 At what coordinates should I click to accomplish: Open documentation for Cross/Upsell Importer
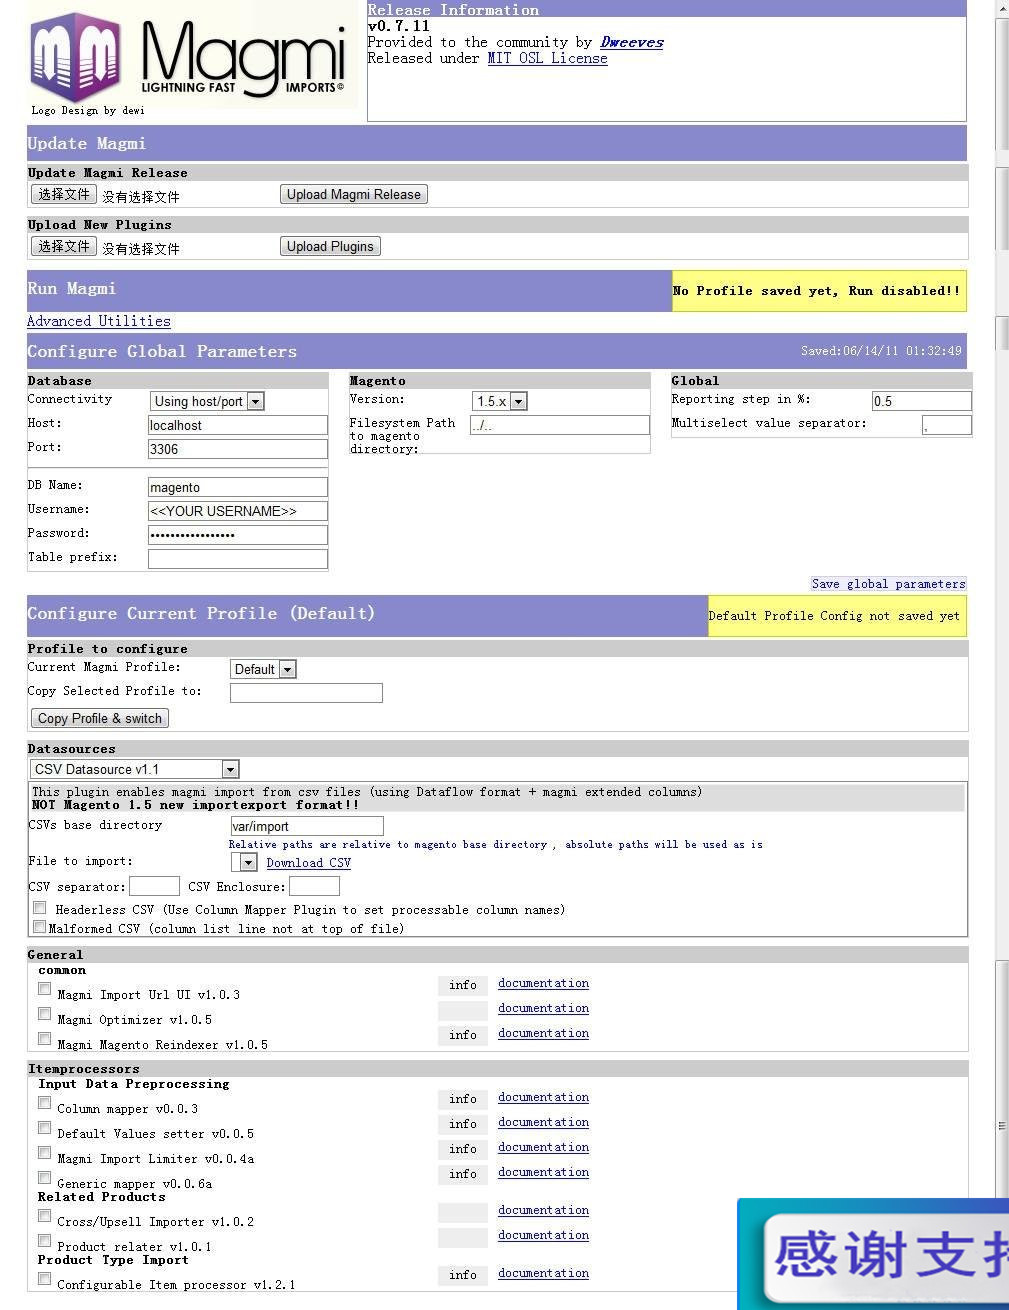pos(543,1210)
